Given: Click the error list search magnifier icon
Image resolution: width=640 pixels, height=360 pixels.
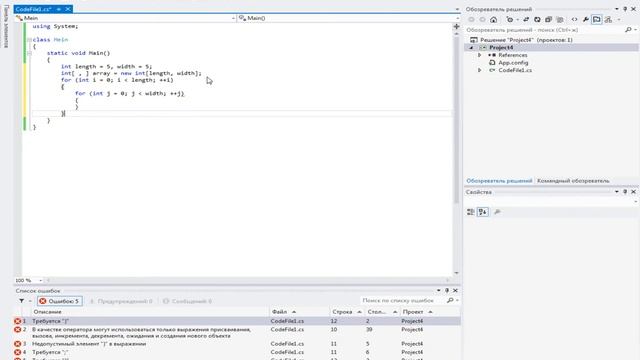Looking at the screenshot, I should [450, 300].
